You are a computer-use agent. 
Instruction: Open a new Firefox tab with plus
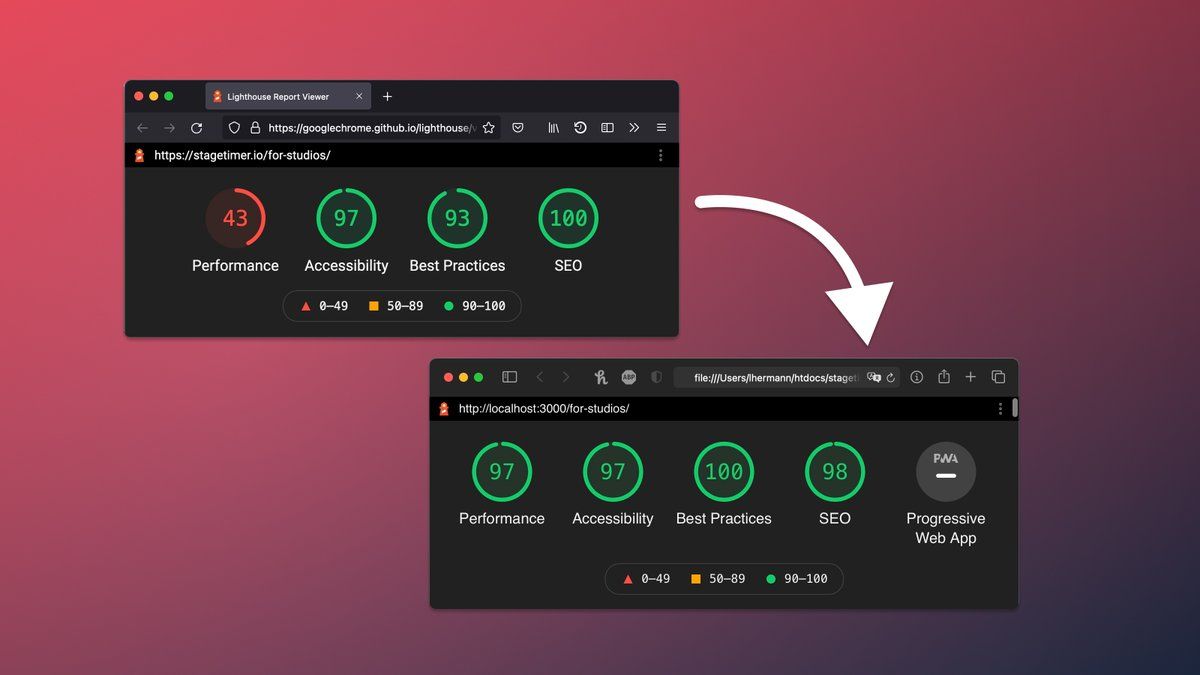click(x=388, y=97)
